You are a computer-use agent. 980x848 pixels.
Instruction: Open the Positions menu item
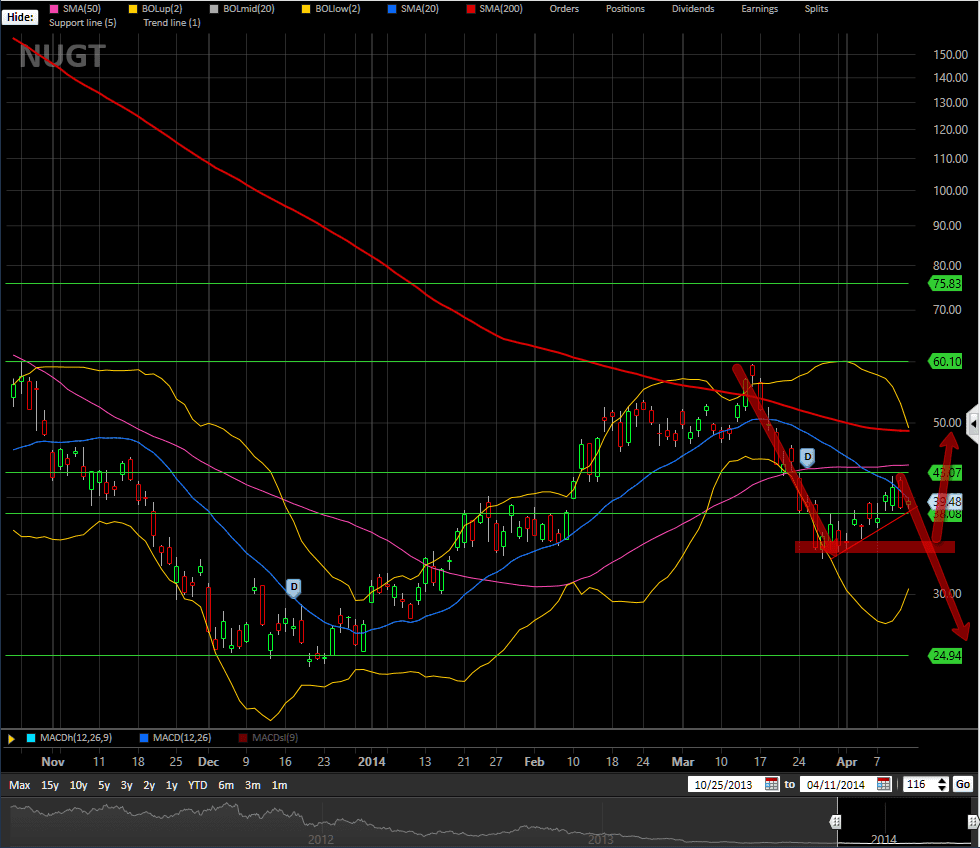(x=625, y=9)
